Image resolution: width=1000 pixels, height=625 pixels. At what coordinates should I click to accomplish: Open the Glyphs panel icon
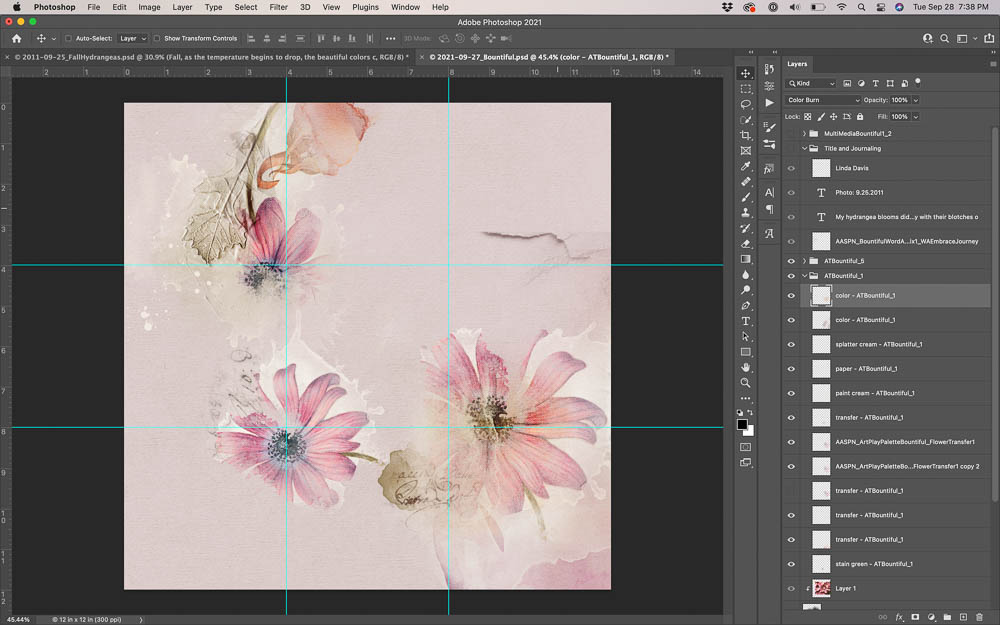(769, 233)
